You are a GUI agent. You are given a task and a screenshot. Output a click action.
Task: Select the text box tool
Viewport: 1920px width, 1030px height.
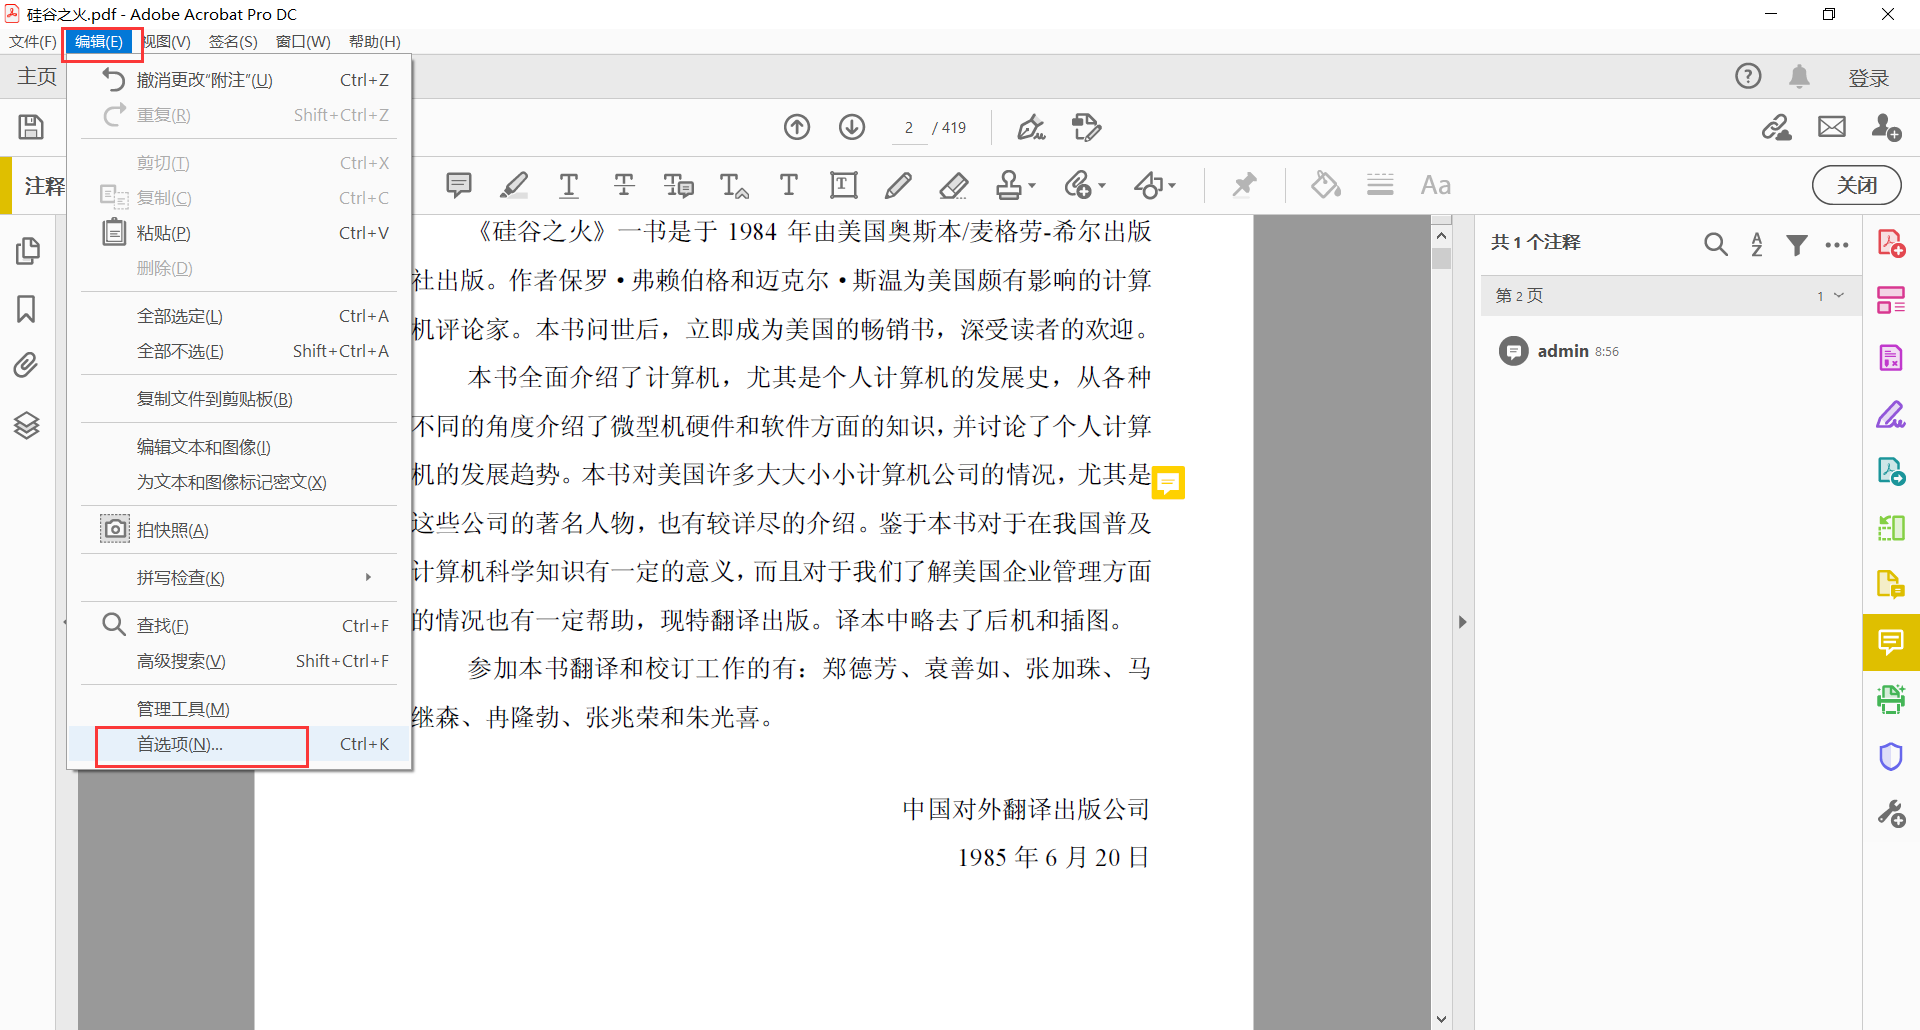coord(844,185)
